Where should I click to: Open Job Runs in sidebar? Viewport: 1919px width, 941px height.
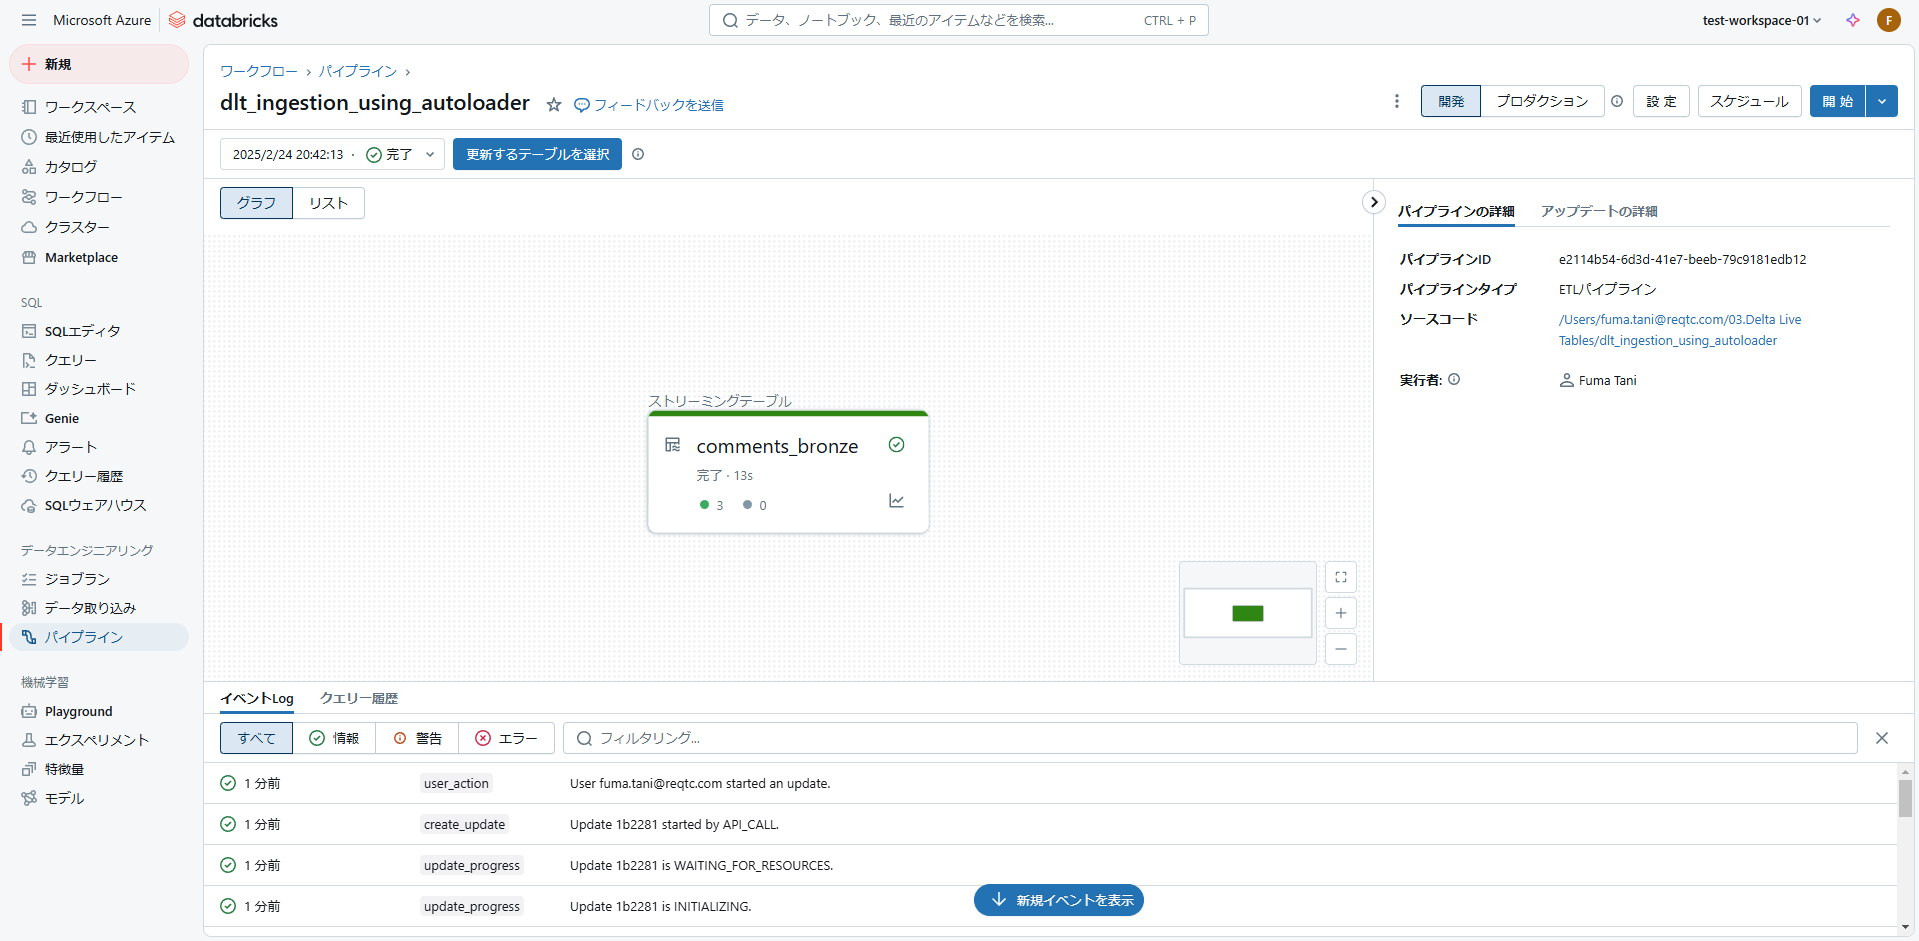[98, 579]
